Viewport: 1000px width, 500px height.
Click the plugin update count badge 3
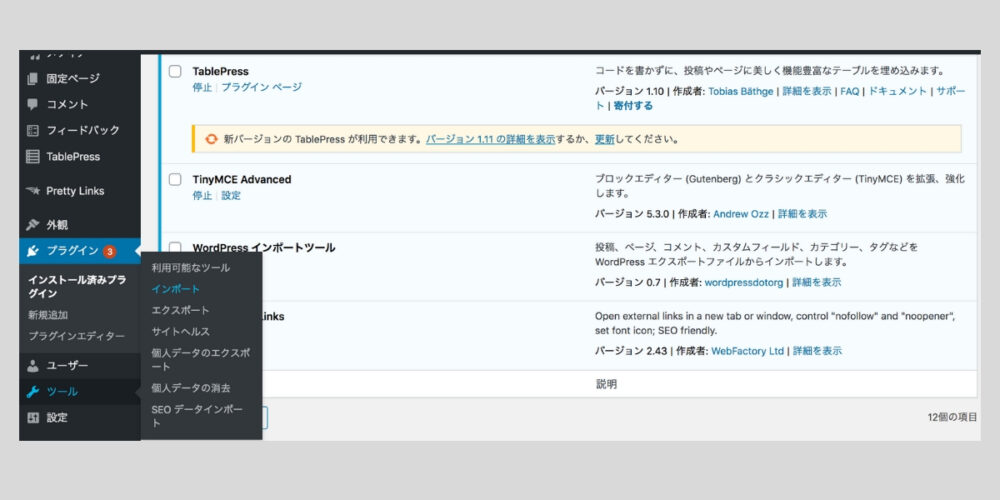pos(109,251)
